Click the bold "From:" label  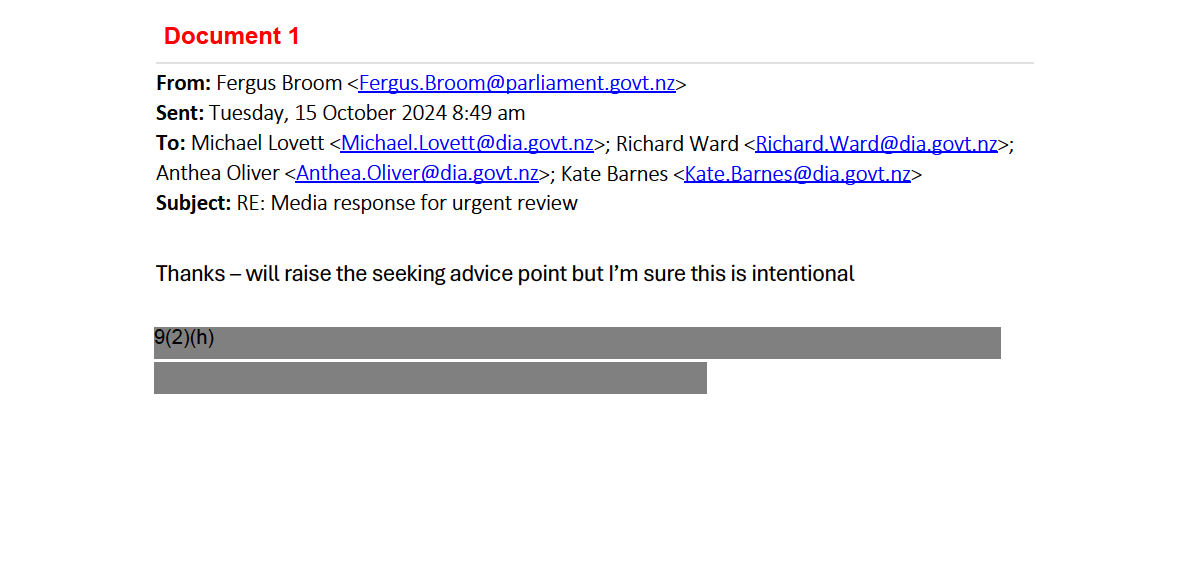tap(183, 83)
